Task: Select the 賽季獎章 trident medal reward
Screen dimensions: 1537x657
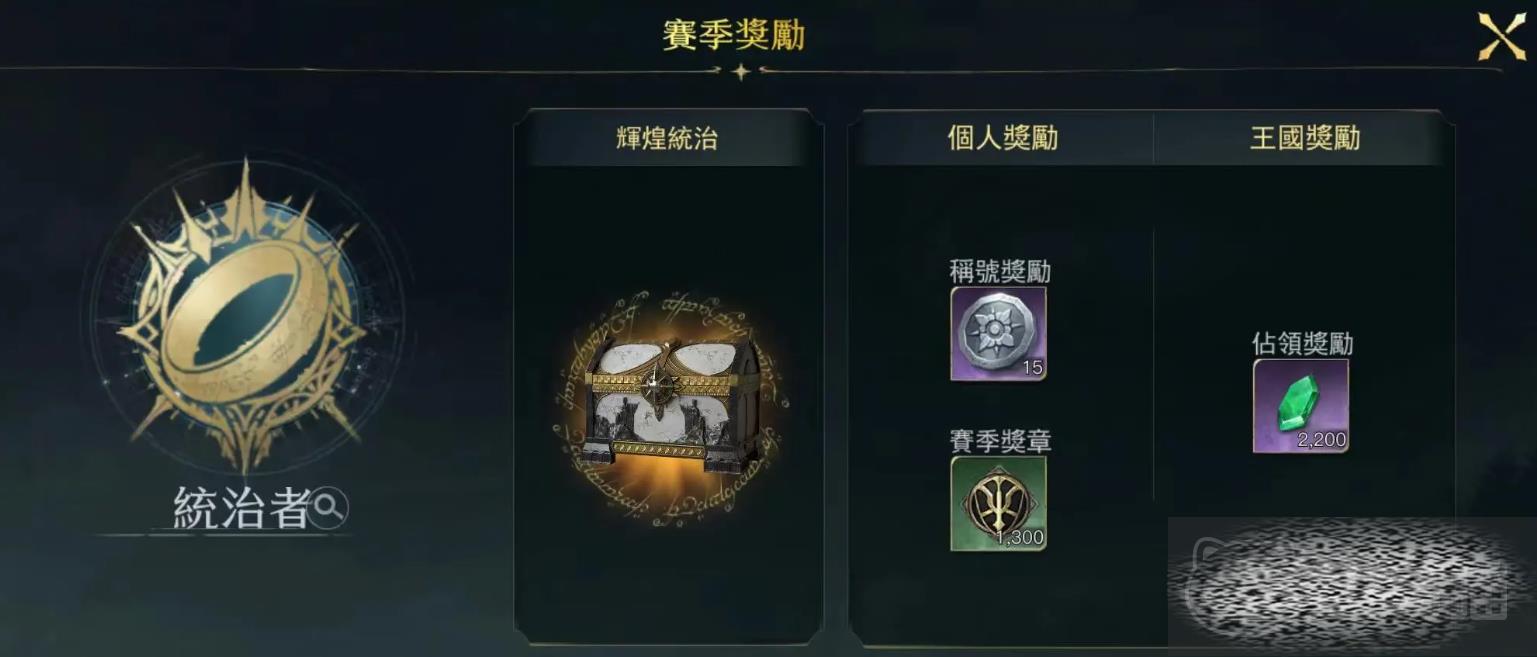Action: (x=998, y=503)
